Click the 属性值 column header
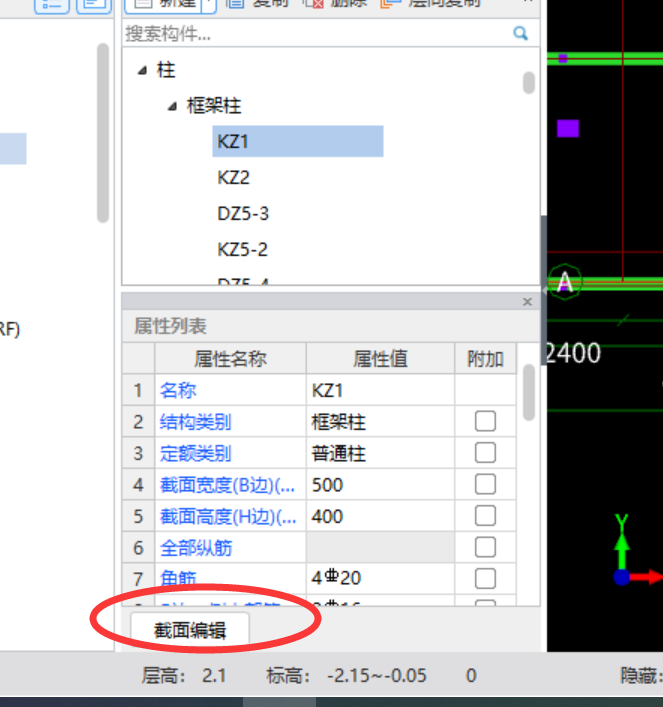Screen dimensions: 663x707 click(380, 359)
